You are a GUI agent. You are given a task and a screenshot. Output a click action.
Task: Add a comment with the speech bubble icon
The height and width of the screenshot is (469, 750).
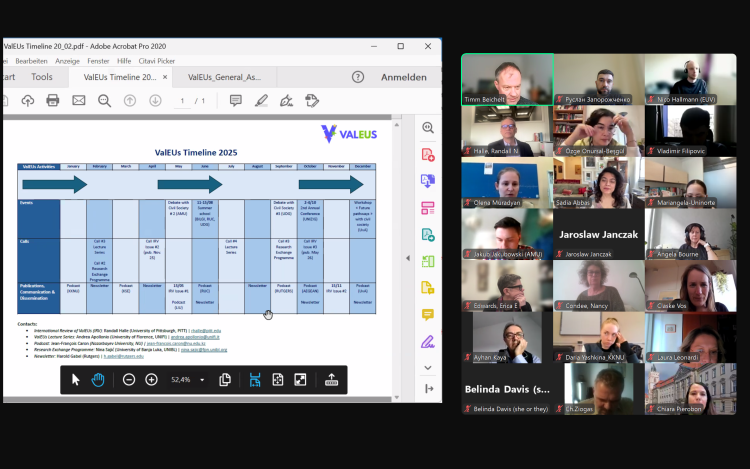235,101
